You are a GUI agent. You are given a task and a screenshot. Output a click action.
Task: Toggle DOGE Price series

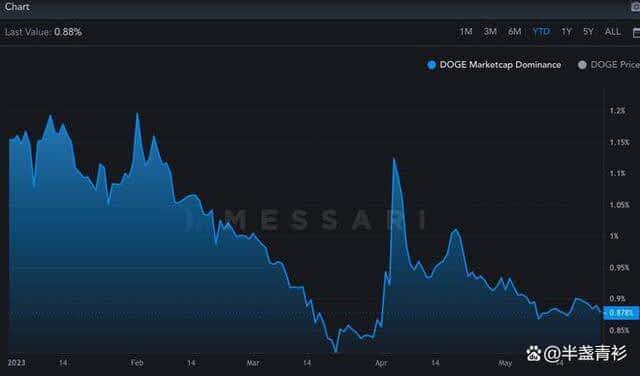tap(609, 65)
